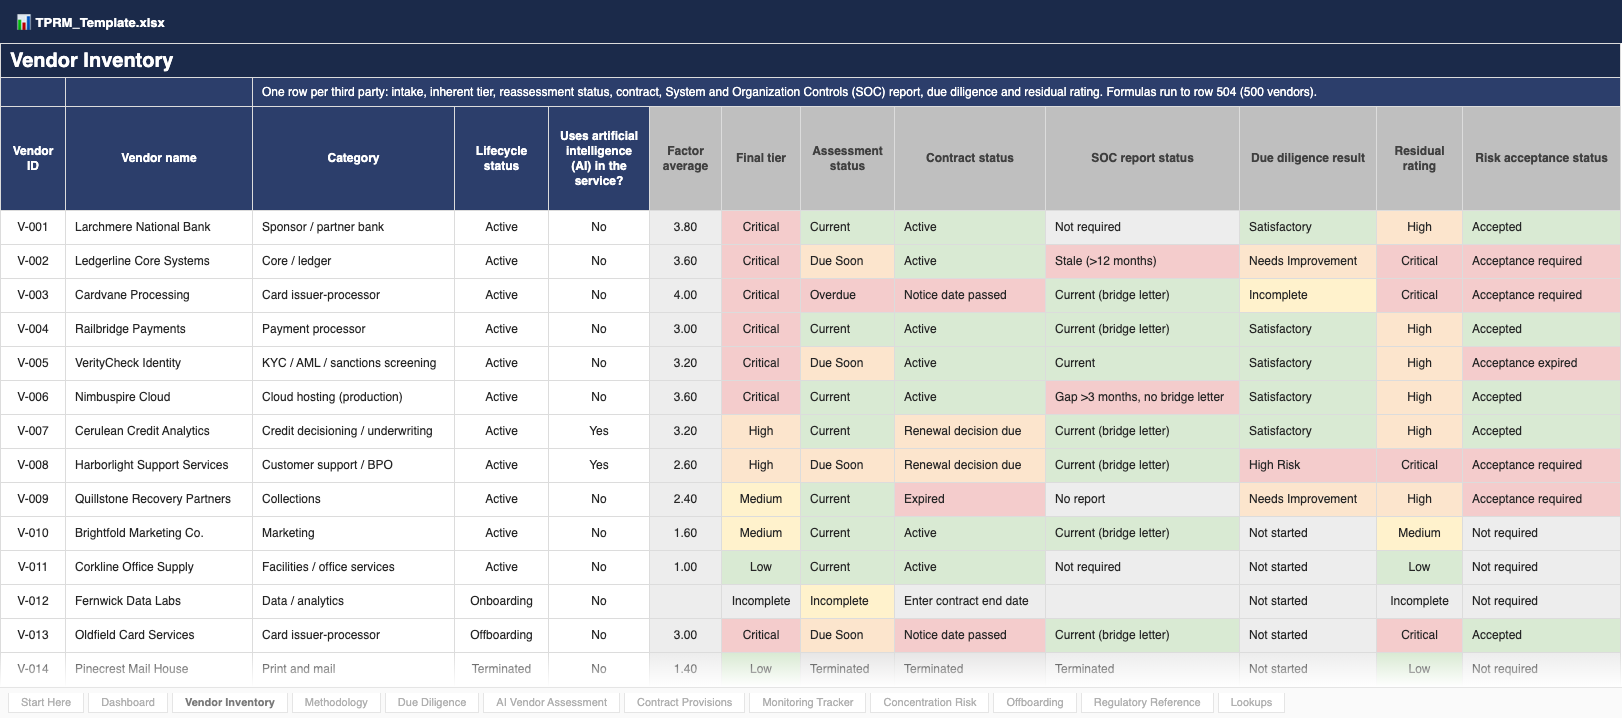Select the Credit decisioning / underwriting cell
Image resolution: width=1622 pixels, height=718 pixels.
coord(353,431)
